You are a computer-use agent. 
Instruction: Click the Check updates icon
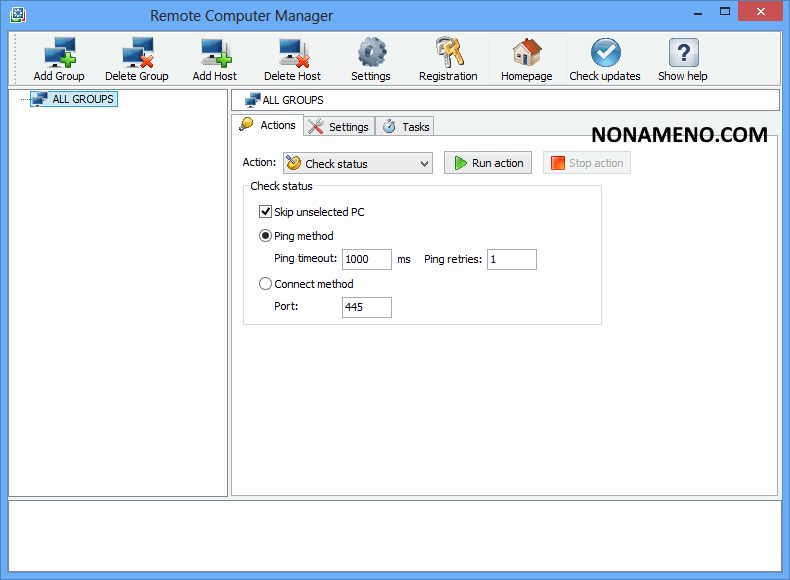coord(605,53)
